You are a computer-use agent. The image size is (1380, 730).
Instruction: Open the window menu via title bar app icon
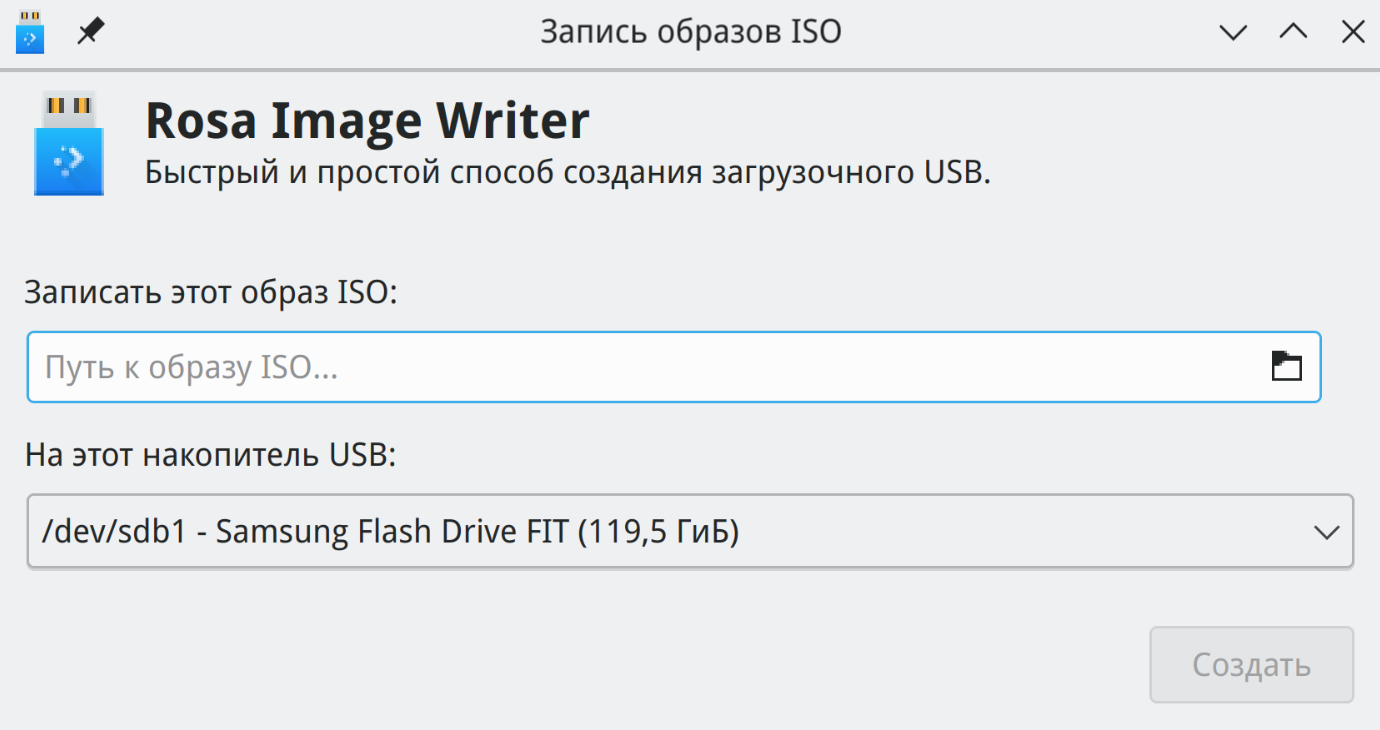30,32
